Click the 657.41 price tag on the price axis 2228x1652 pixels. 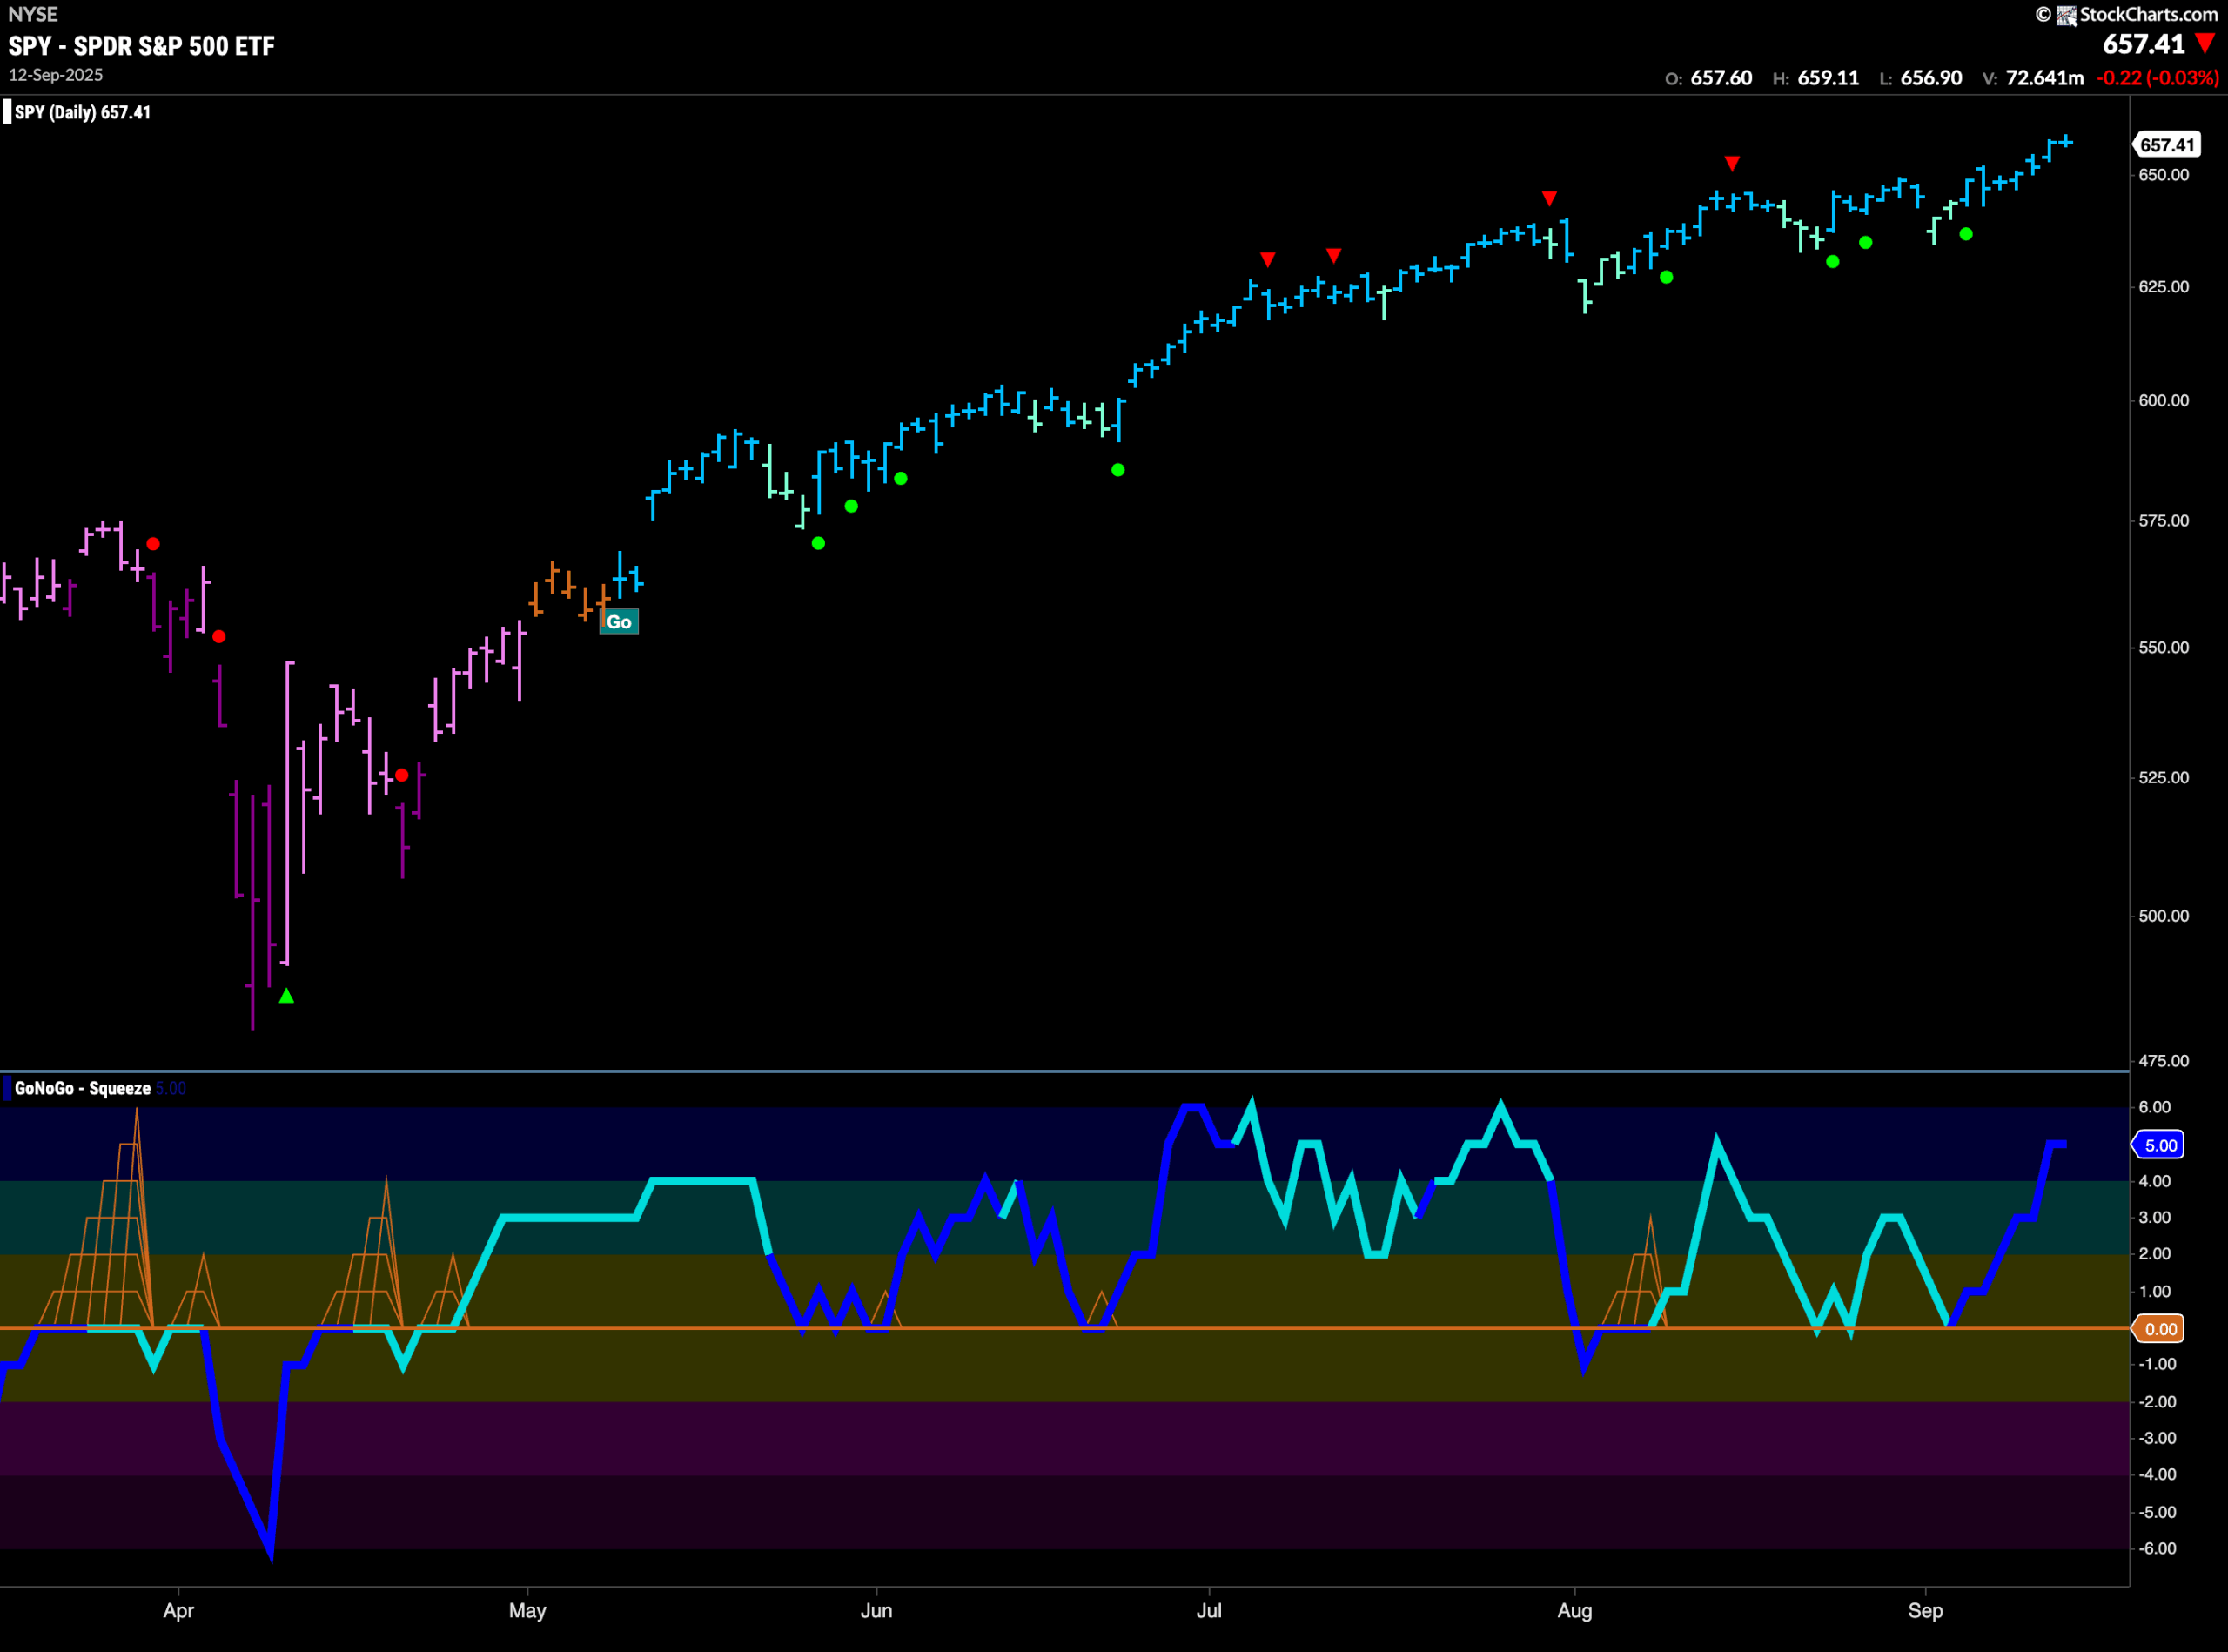[2166, 145]
